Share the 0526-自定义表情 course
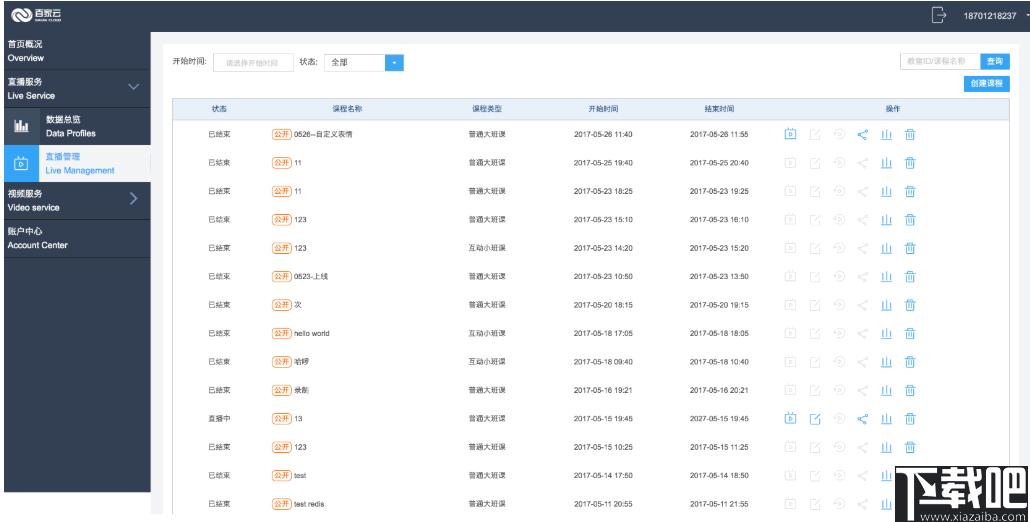 click(862, 135)
